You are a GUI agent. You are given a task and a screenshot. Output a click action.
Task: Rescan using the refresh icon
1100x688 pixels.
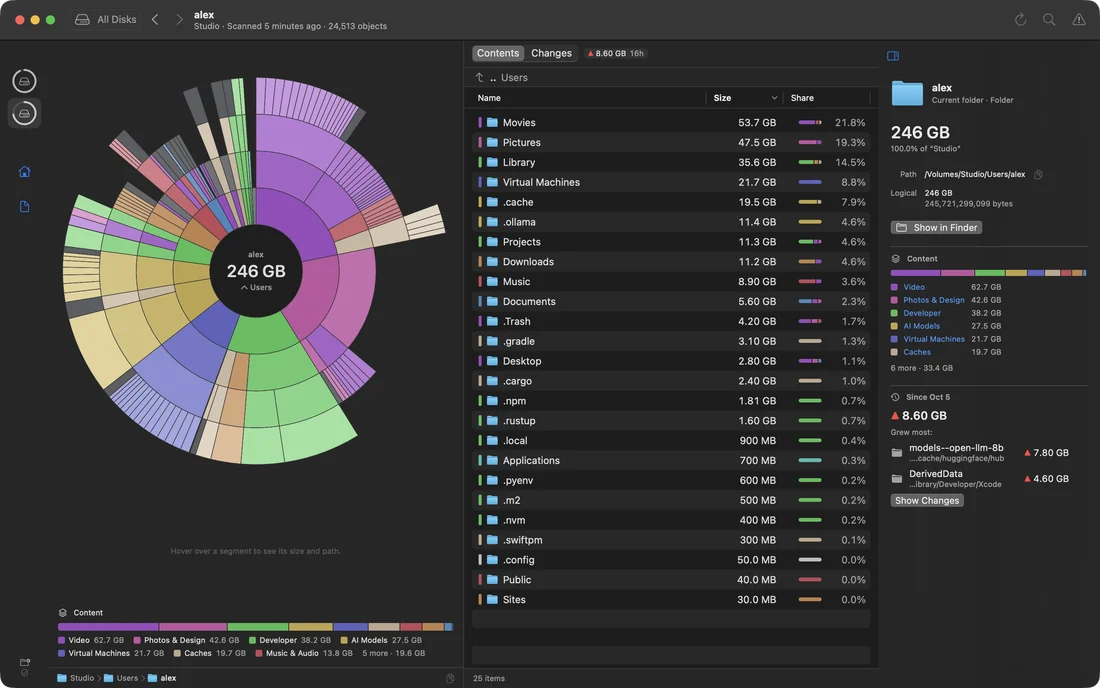coord(1020,20)
